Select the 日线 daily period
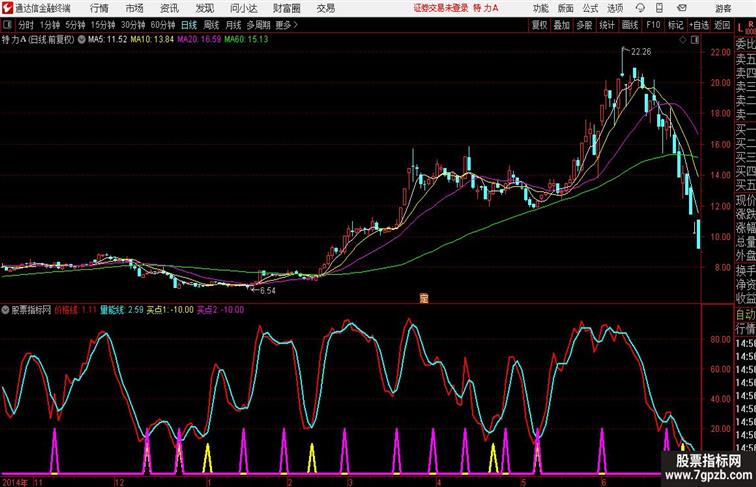Image resolution: width=756 pixels, height=487 pixels. click(x=189, y=25)
